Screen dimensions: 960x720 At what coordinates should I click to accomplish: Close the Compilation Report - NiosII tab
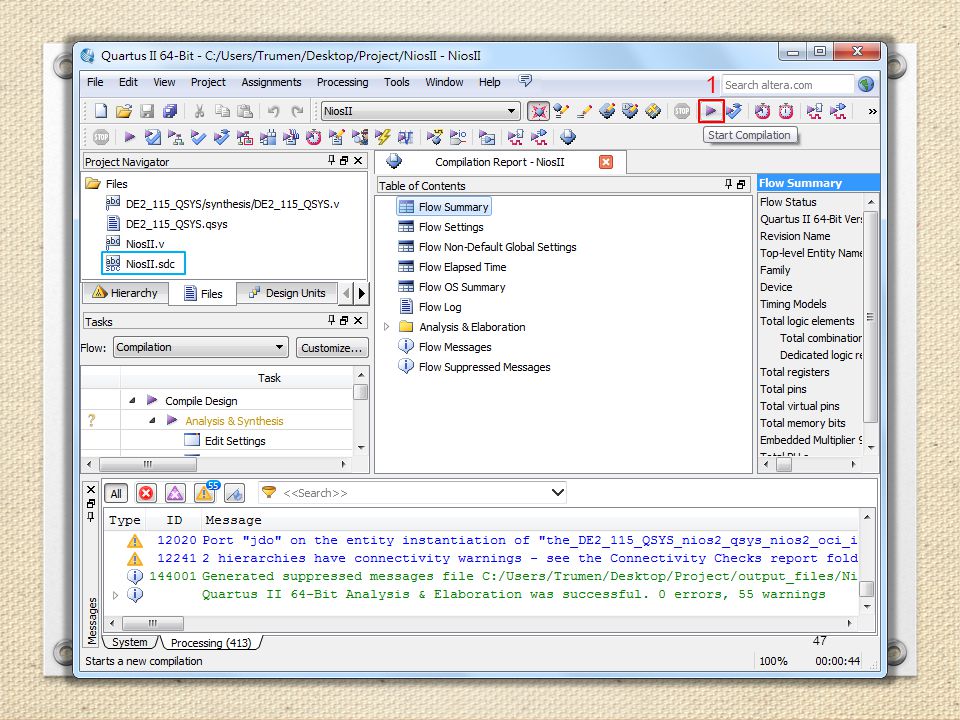tap(606, 162)
